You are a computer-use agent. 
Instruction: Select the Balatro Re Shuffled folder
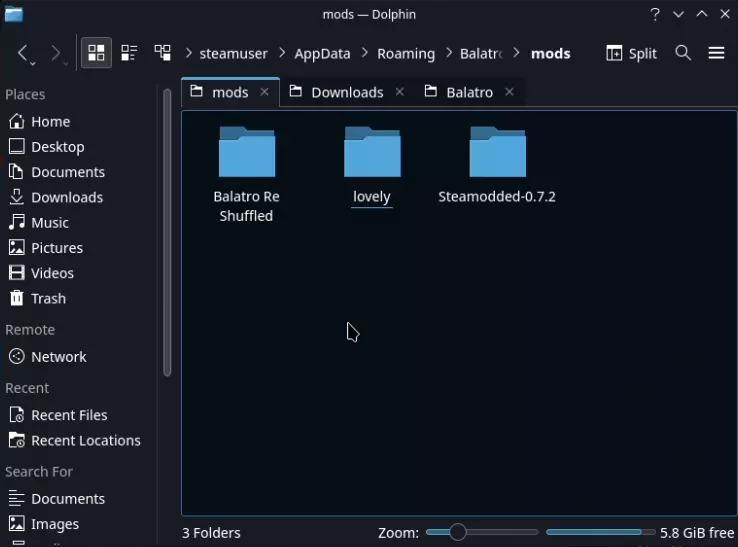click(247, 174)
